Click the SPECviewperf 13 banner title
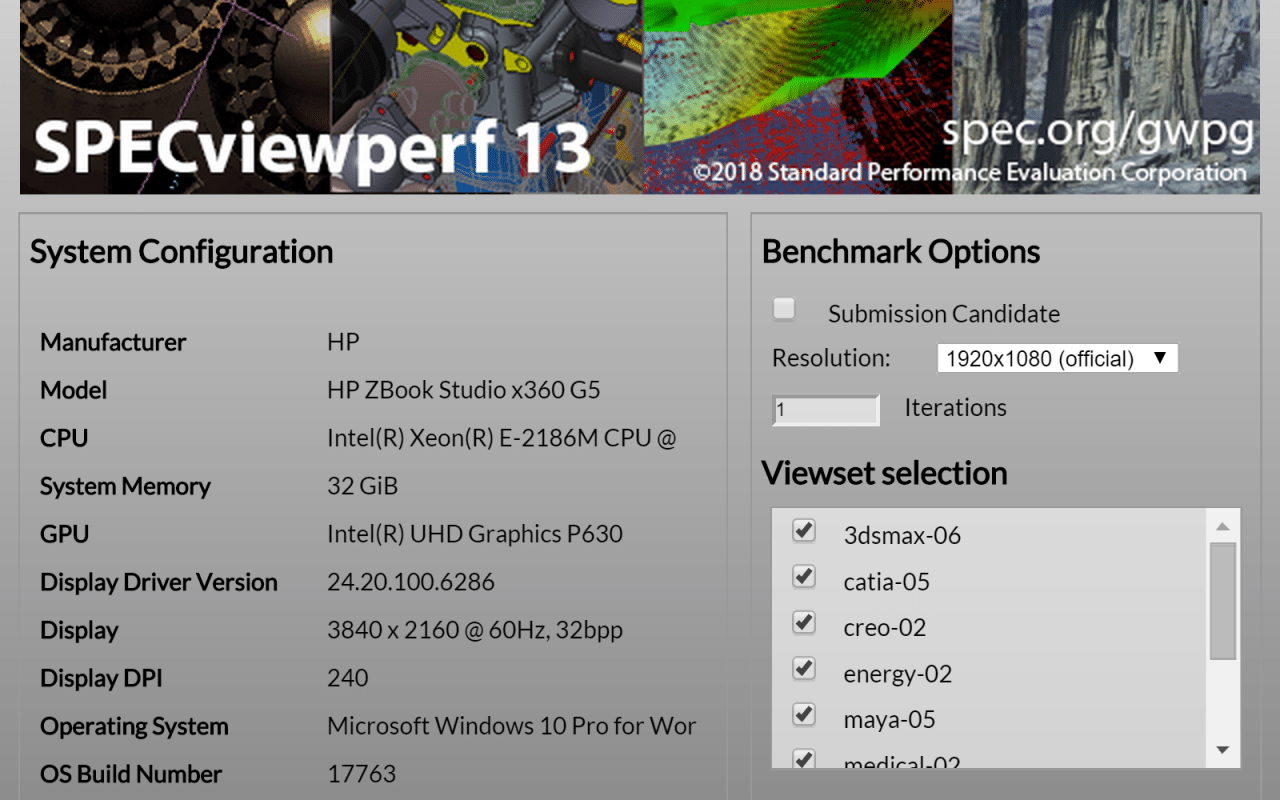This screenshot has width=1280, height=800. (312, 146)
